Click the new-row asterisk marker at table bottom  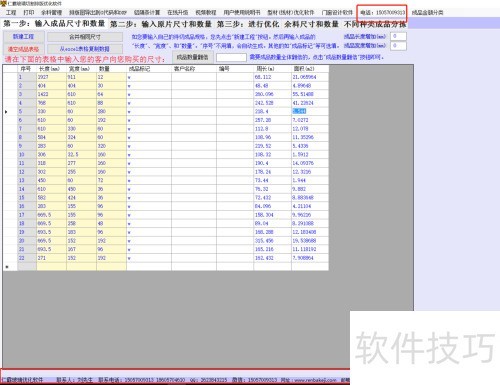(6, 267)
